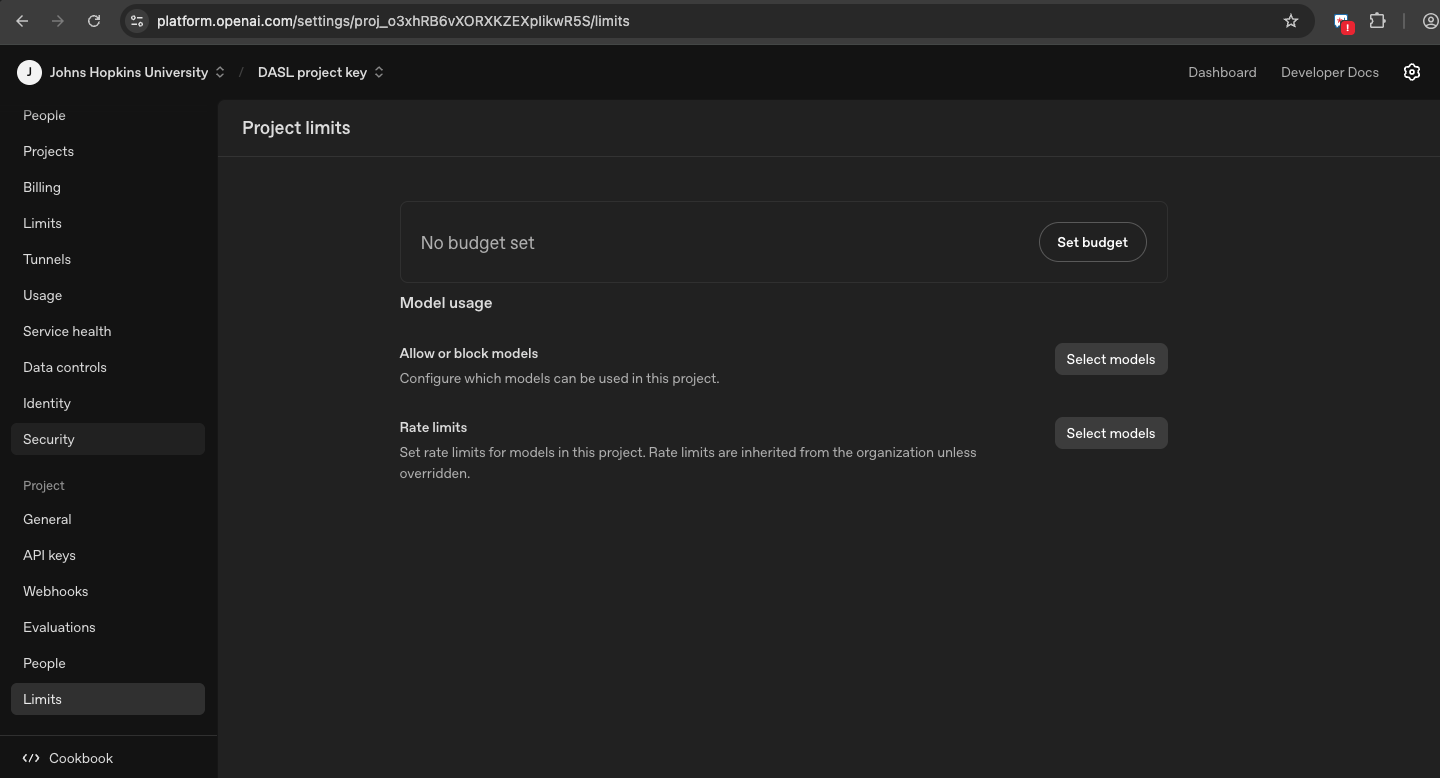Viewport: 1440px width, 778px height.
Task: Open settings gear icon in header
Action: click(1412, 72)
